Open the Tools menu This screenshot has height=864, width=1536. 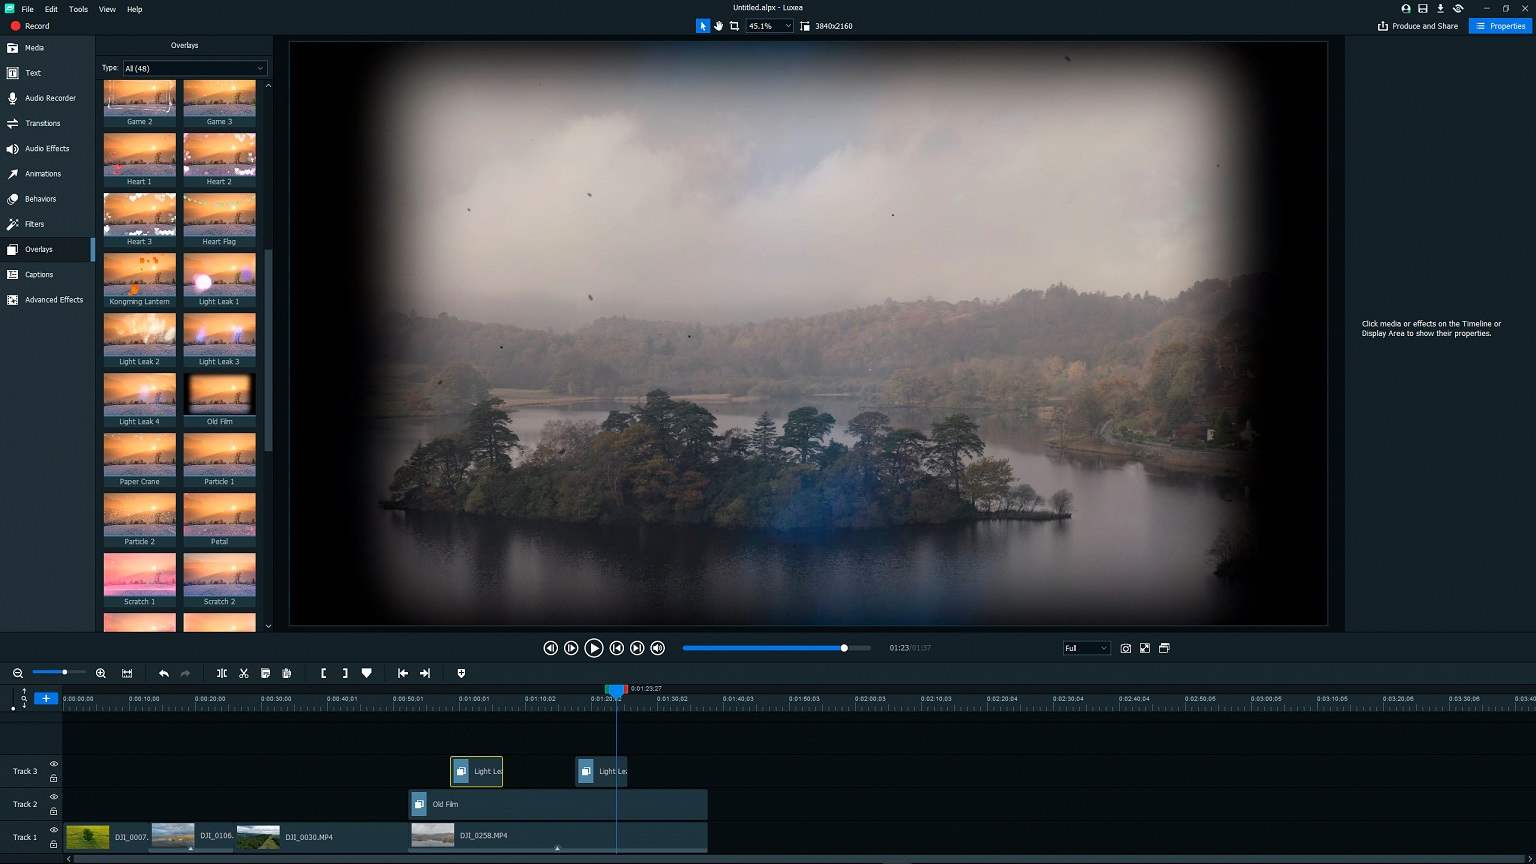[x=78, y=9]
